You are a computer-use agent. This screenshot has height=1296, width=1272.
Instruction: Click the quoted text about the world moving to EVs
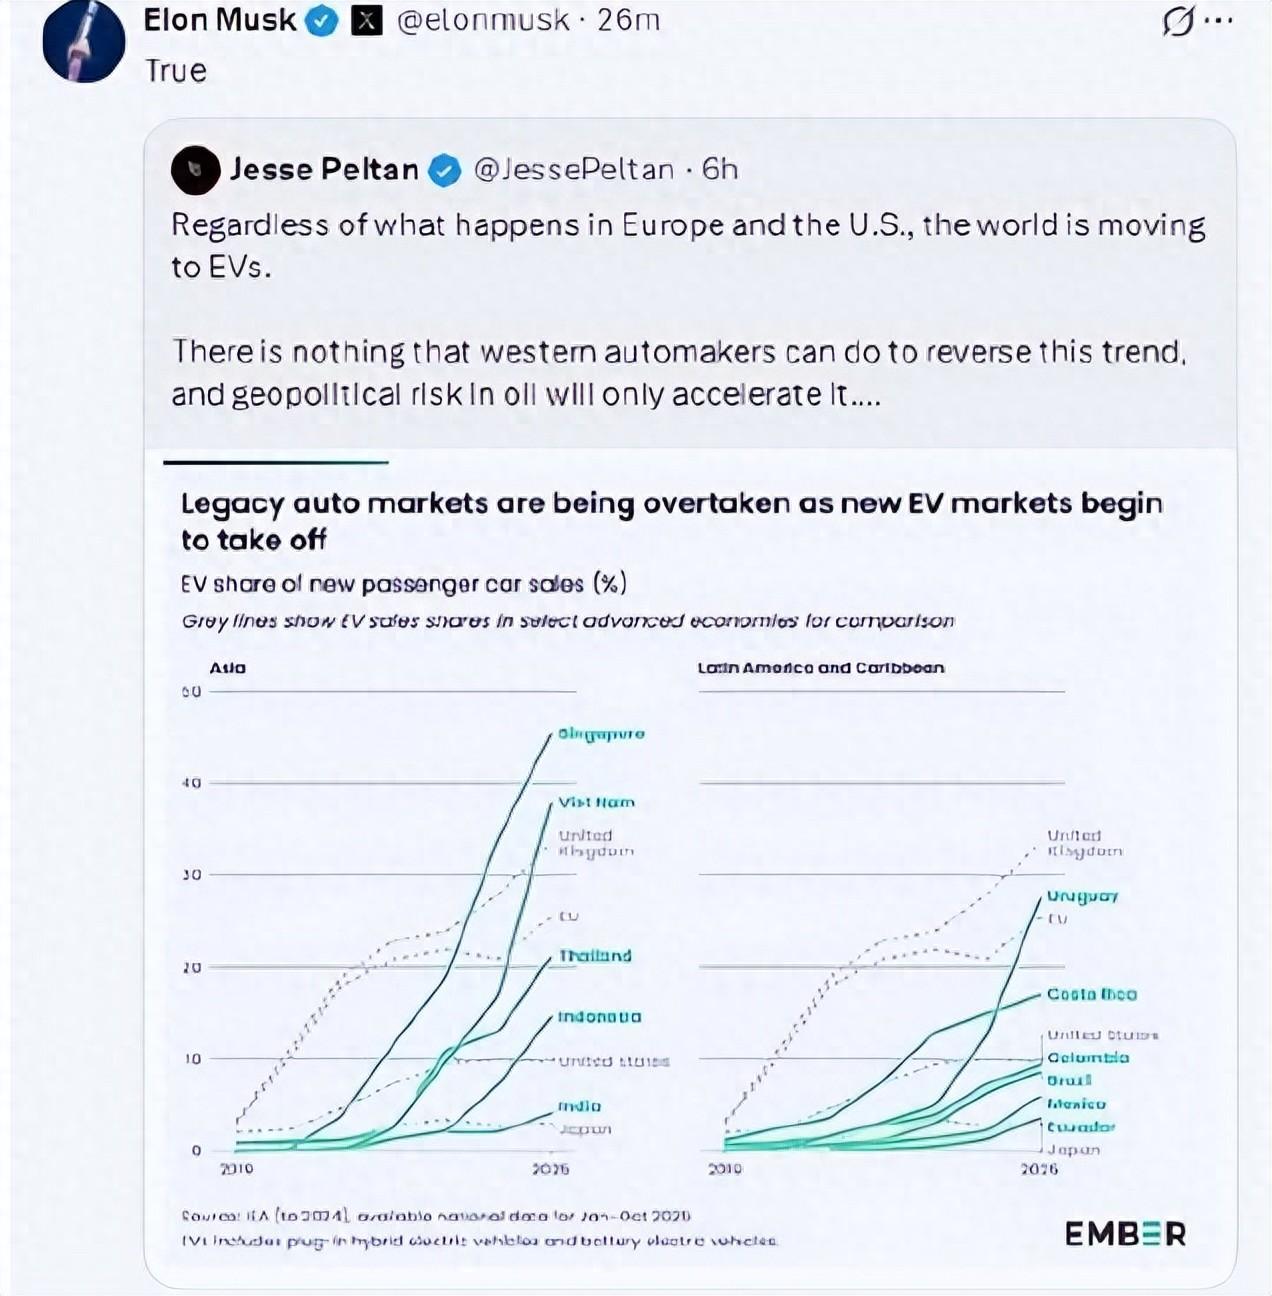(x=688, y=245)
